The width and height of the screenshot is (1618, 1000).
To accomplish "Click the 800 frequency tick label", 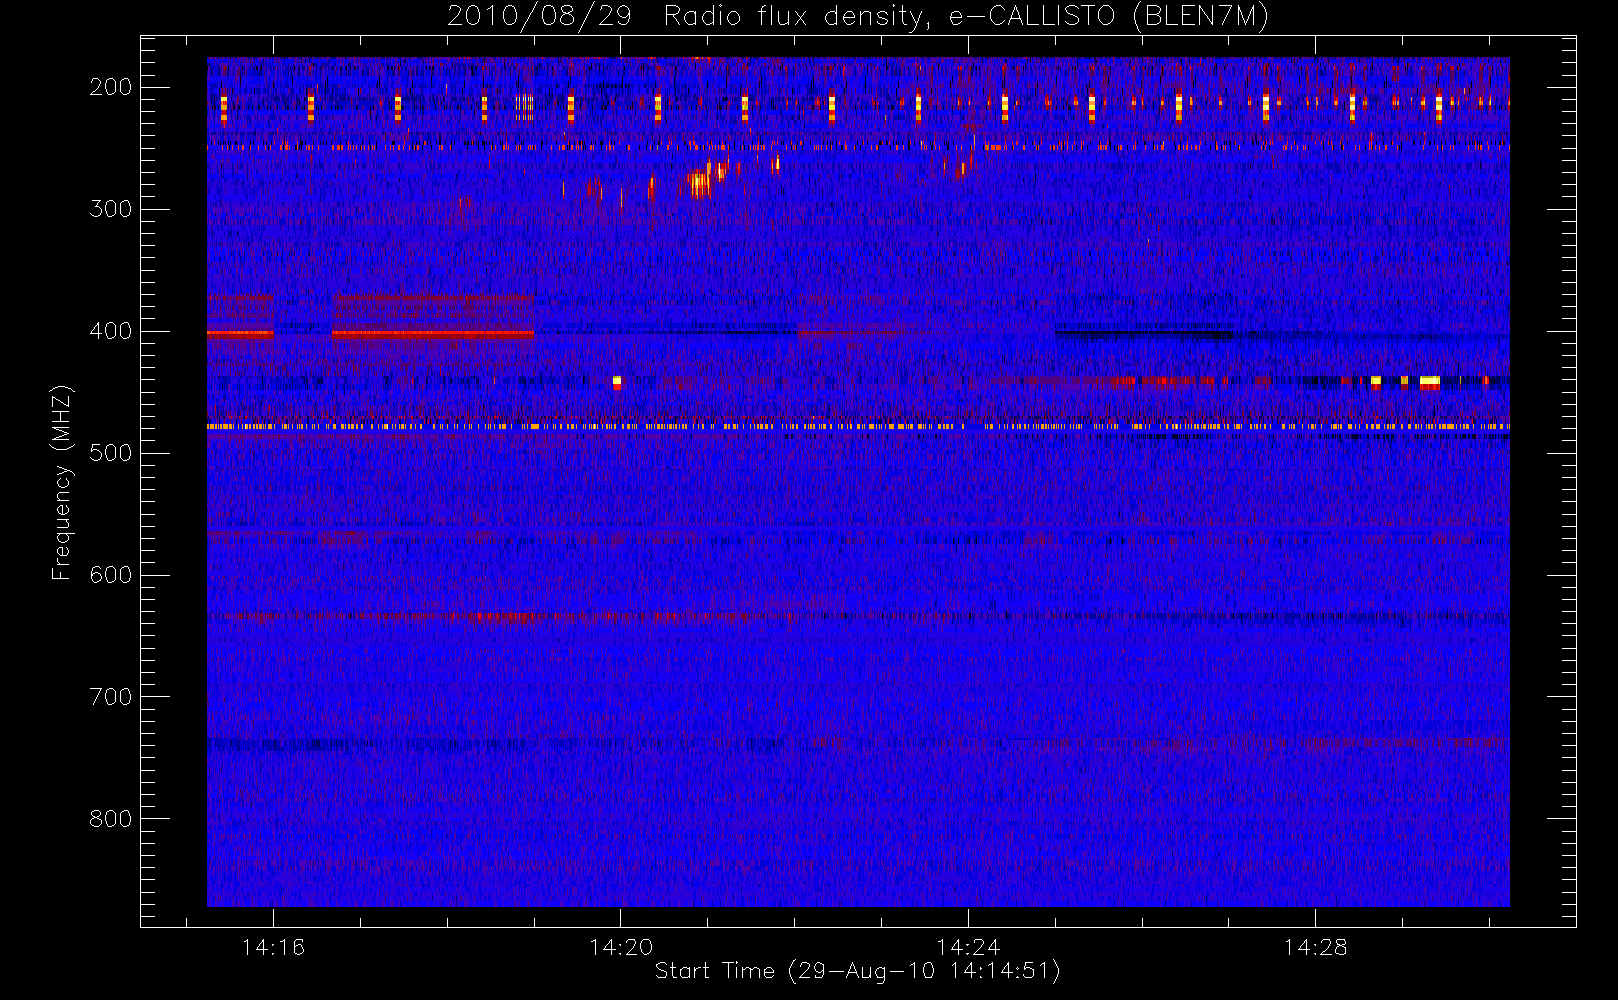I will (x=110, y=819).
